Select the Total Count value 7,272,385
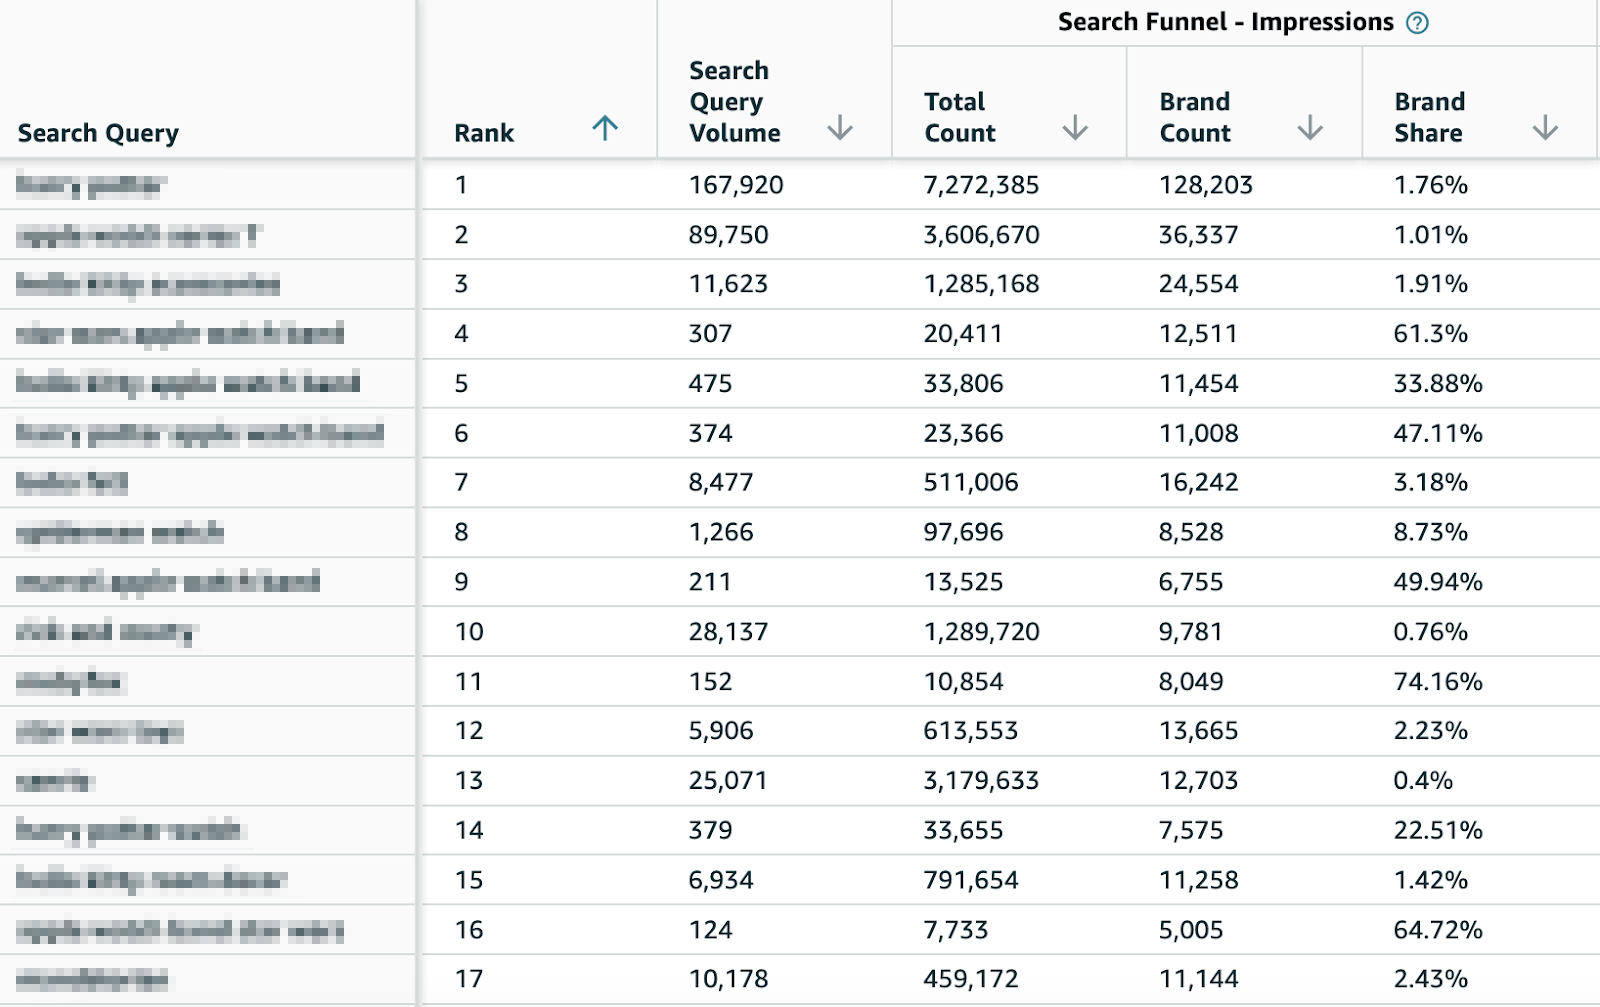 tap(983, 185)
